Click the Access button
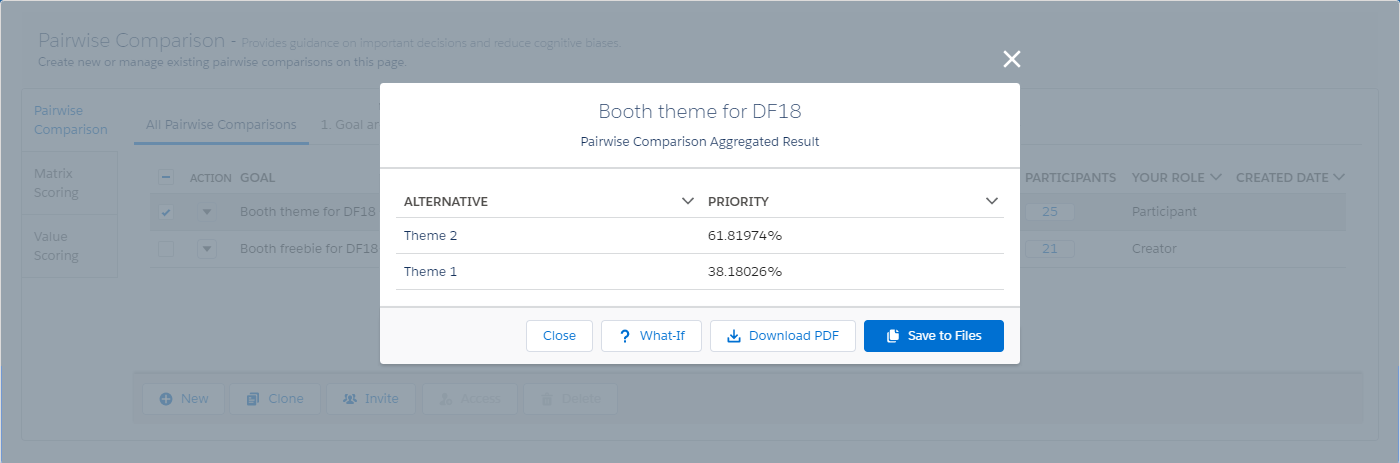 [469, 399]
